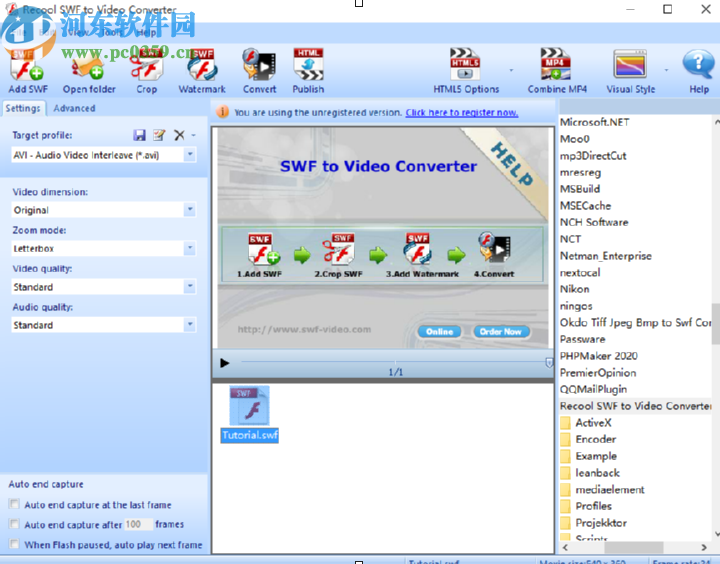Select mp3DirectCut in folder list
Viewport: 720px width, 564px height.
pyautogui.click(x=593, y=156)
